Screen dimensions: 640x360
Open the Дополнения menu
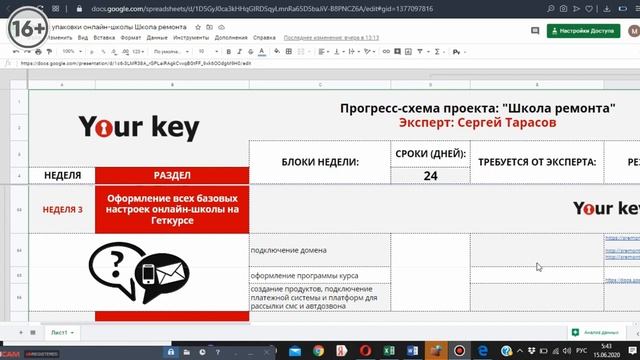pos(231,38)
